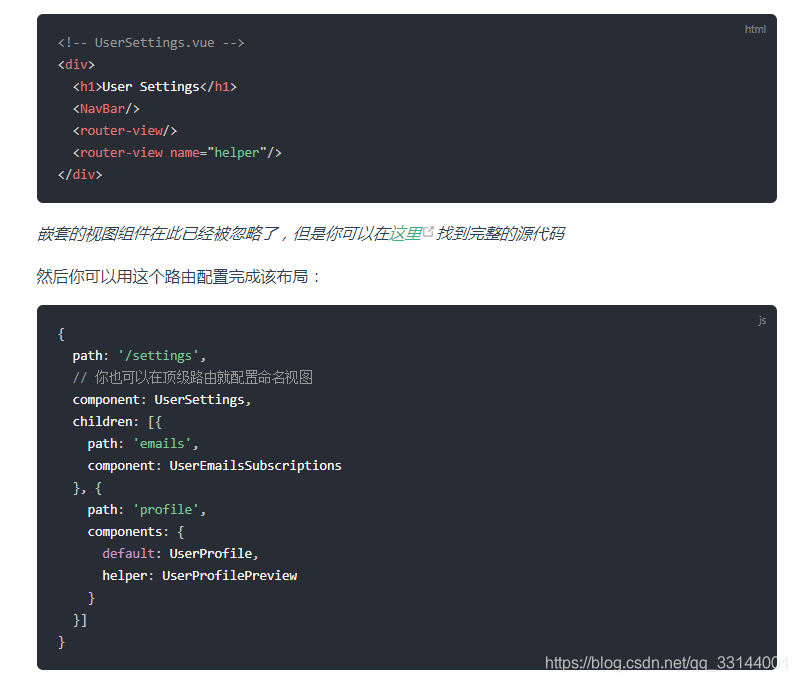Click the router-view name="helper" line
The image size is (797, 682).
[177, 152]
